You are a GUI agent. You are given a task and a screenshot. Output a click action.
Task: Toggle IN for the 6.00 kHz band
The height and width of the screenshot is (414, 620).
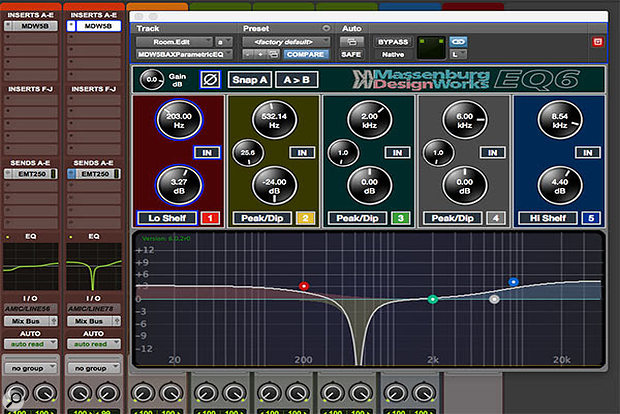493,153
